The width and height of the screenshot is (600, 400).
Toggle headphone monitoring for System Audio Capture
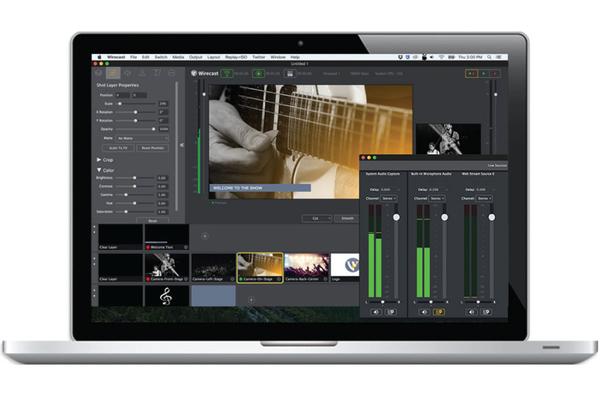point(391,312)
